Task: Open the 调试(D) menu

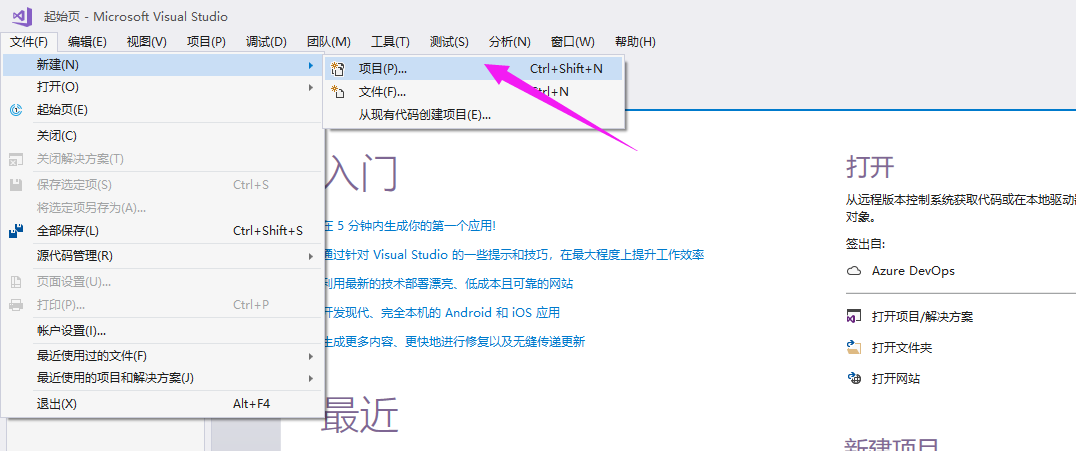Action: click(266, 42)
